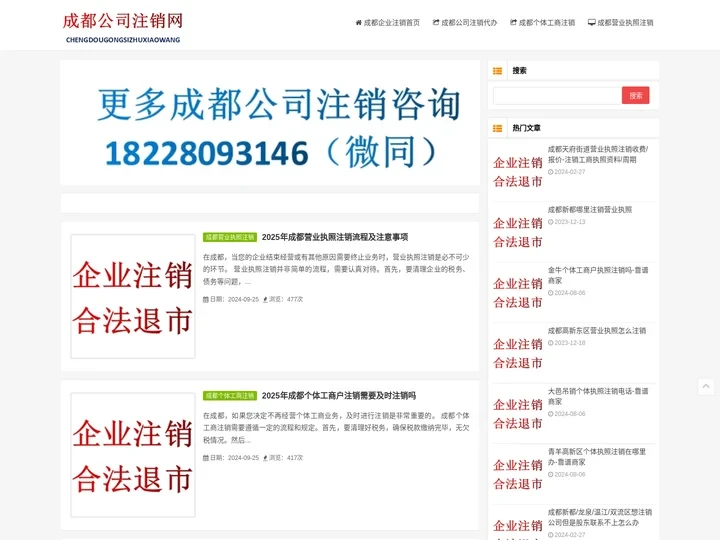Click the date 2024-02-27 under 成都天府街道 article
This screenshot has height=540, width=720.
pyautogui.click(x=570, y=172)
